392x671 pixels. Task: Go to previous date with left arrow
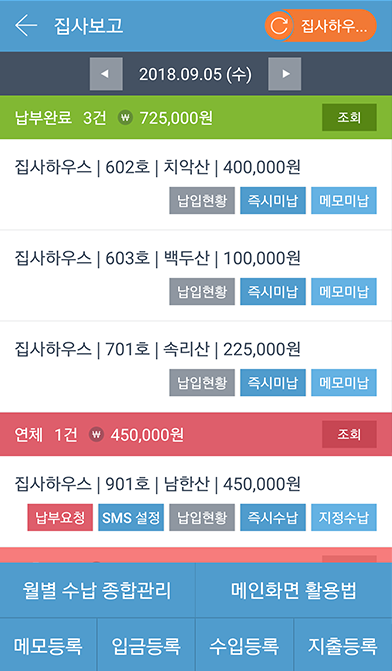[x=106, y=74]
